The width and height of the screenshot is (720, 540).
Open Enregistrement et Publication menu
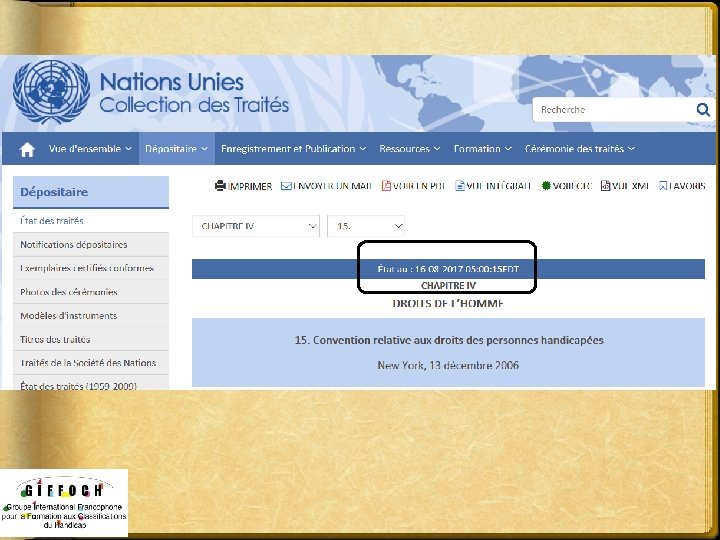coord(293,149)
